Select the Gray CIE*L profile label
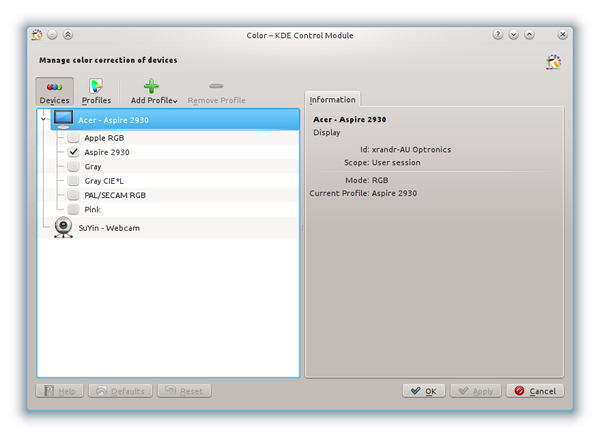 (104, 181)
